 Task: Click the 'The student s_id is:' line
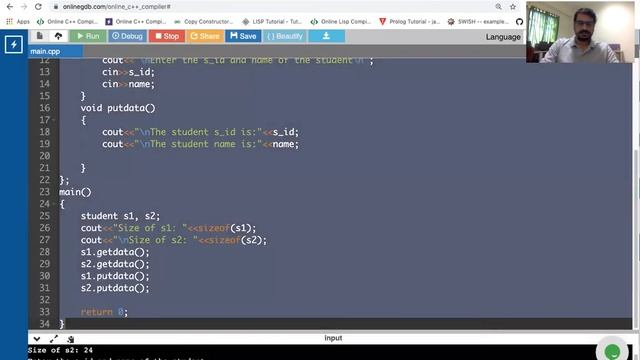200,132
